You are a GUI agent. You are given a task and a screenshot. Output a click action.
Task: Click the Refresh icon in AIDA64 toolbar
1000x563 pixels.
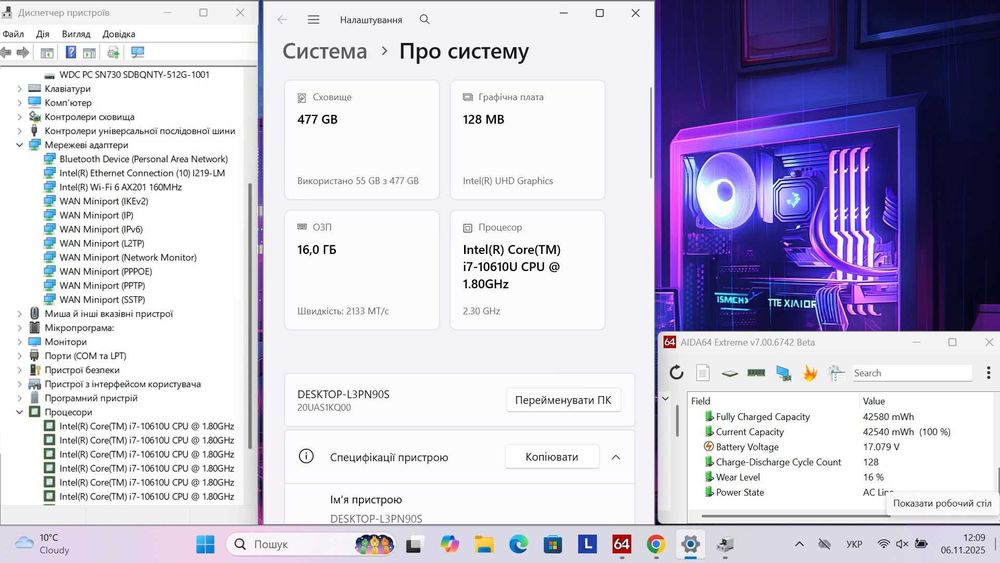click(x=676, y=372)
